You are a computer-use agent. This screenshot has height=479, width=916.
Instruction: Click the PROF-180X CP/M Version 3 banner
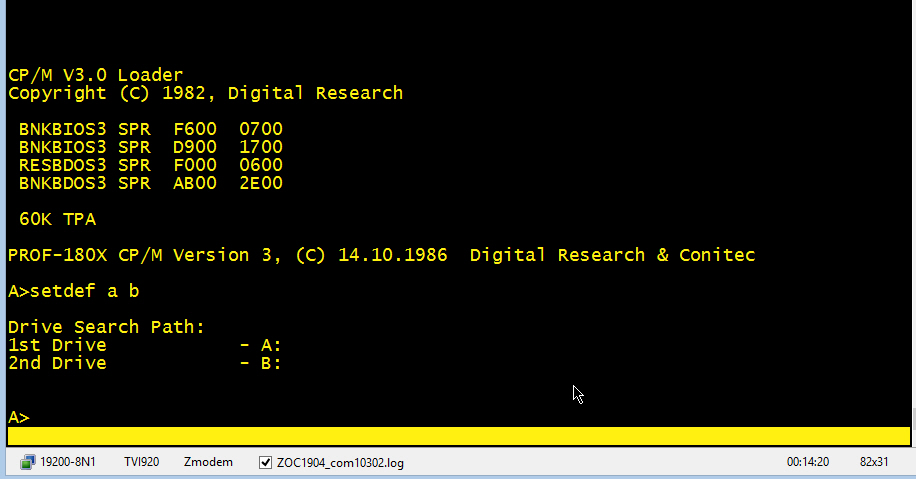(x=380, y=255)
